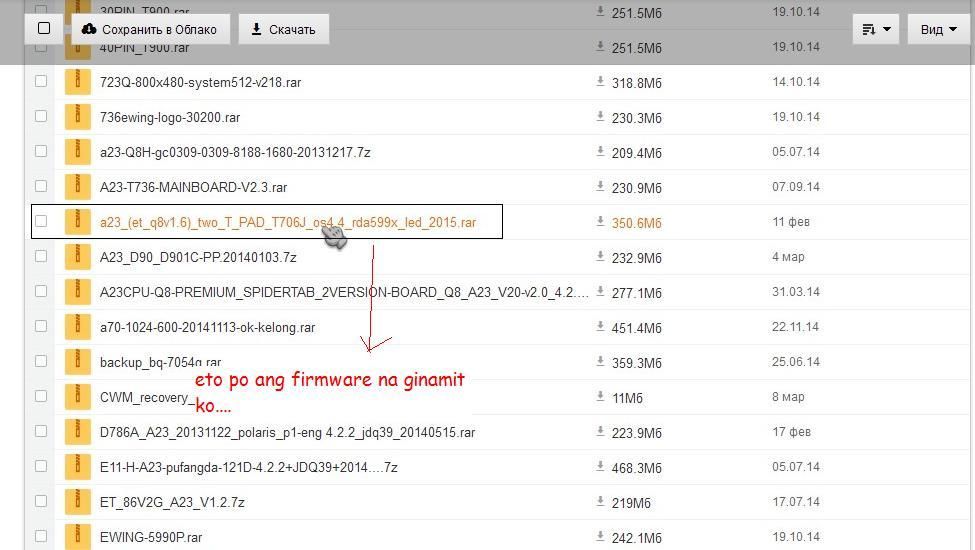Expand the Вид view dropdown
The width and height of the screenshot is (975, 550).
[x=938, y=29]
